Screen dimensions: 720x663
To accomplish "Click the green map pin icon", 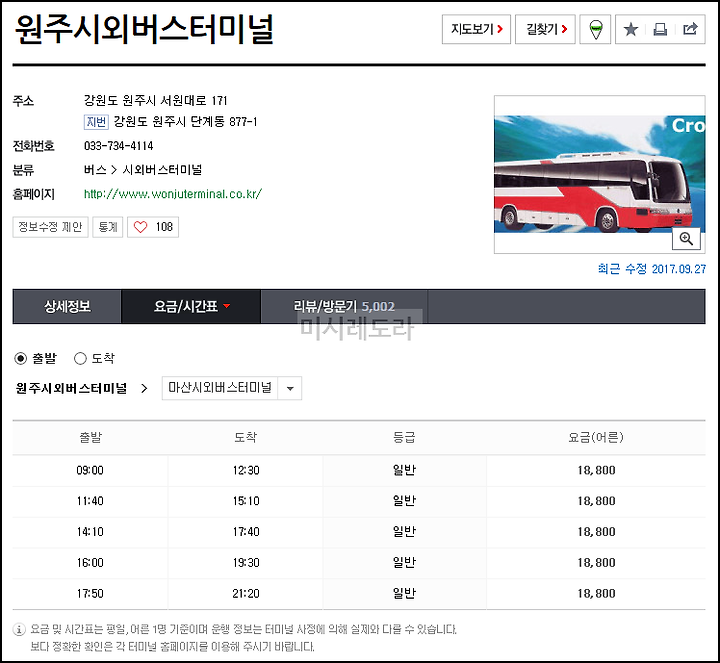I will click(596, 29).
